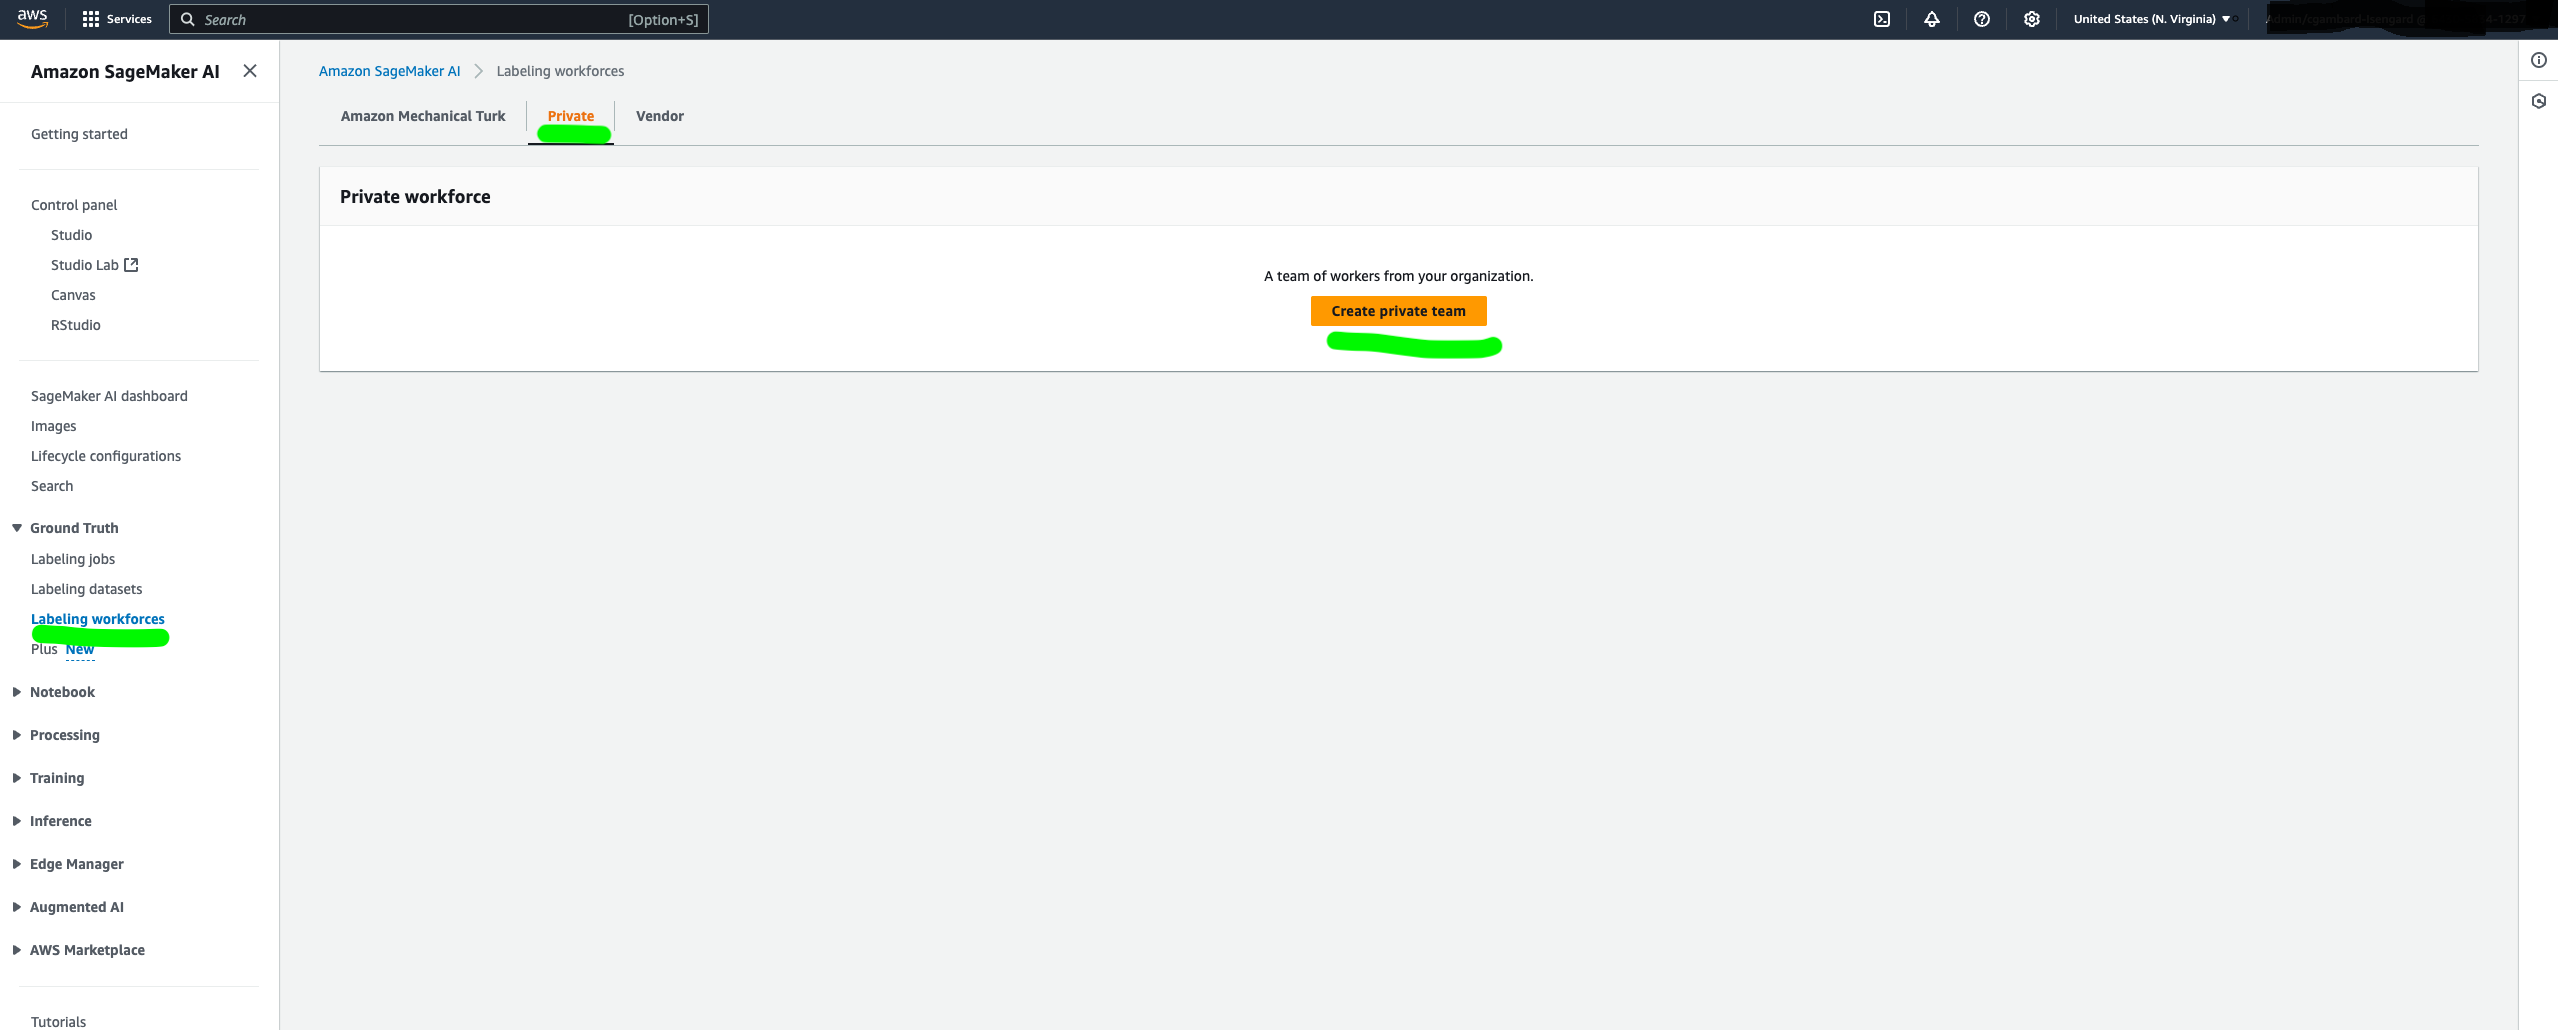2558x1030 pixels.
Task: Open Lifecycle configurations
Action: point(106,456)
